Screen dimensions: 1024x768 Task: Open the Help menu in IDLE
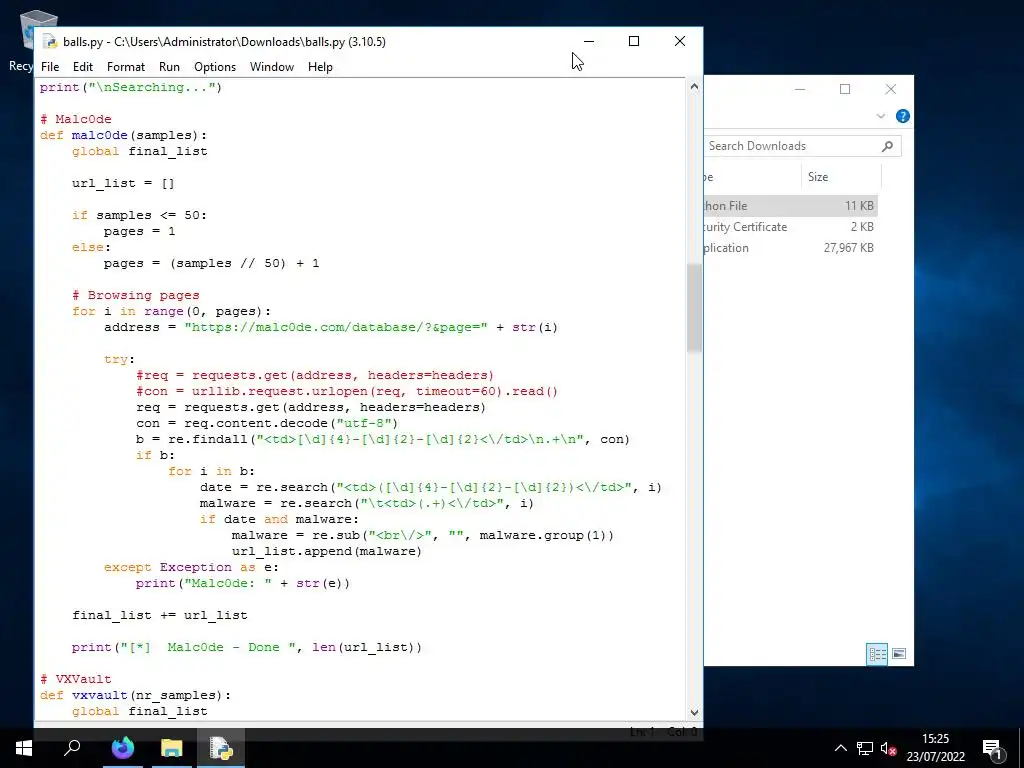[x=320, y=67]
